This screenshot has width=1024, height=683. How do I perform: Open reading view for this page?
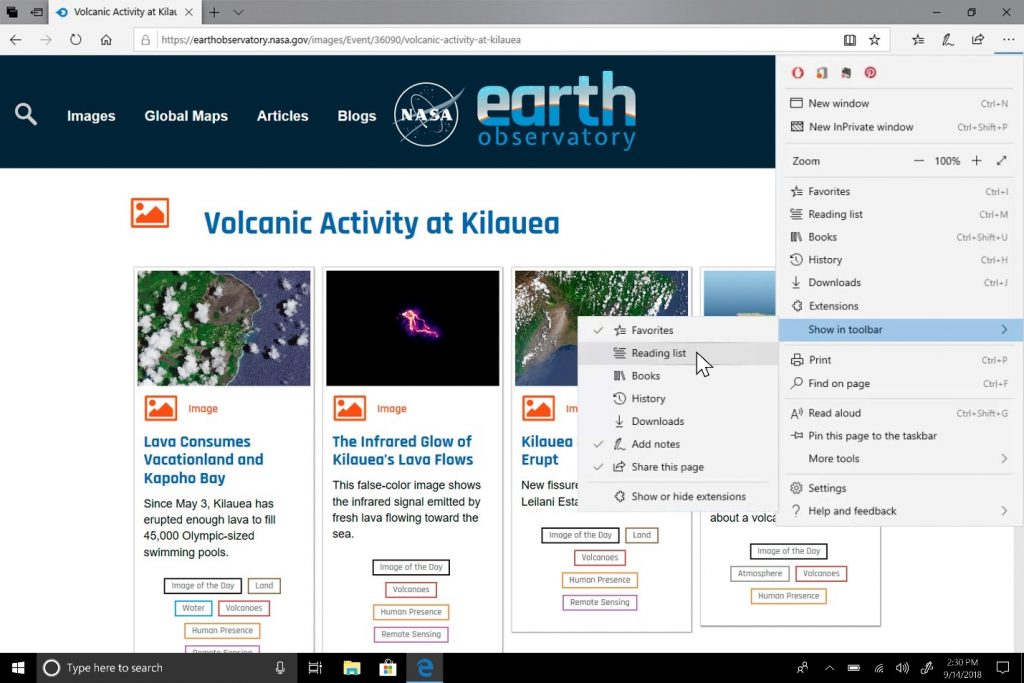[850, 40]
